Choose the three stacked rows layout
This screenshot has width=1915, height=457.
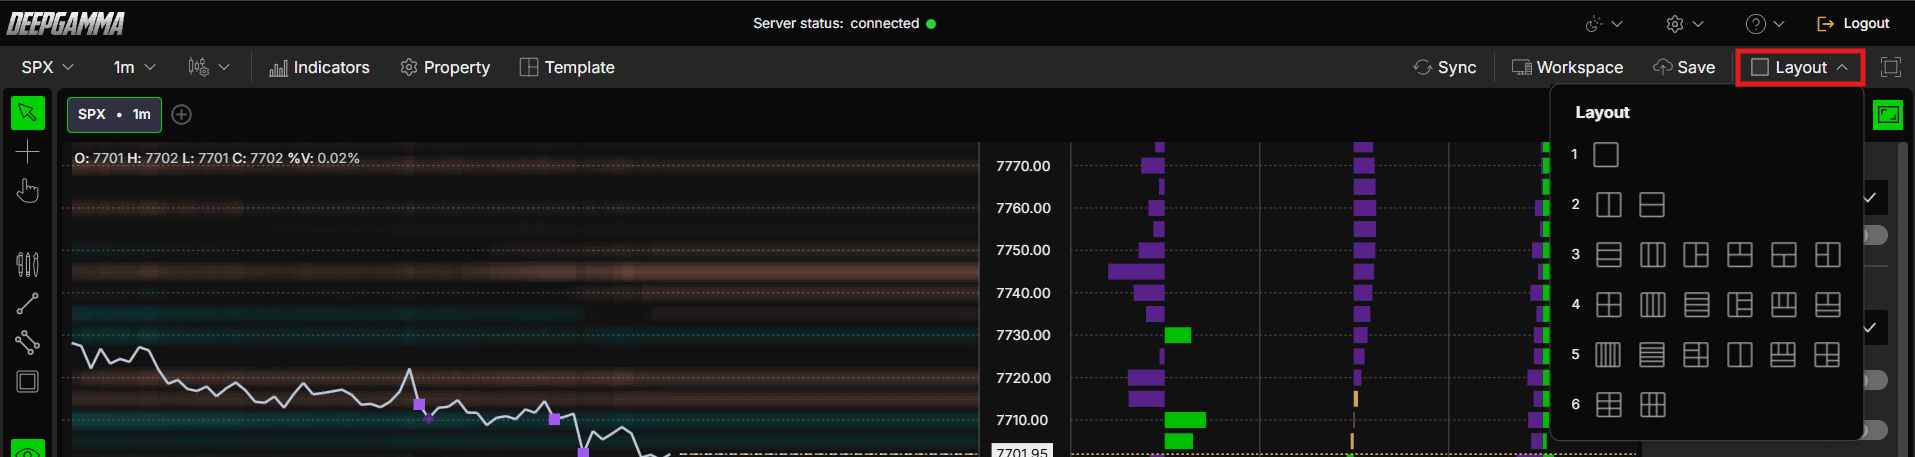click(1609, 255)
